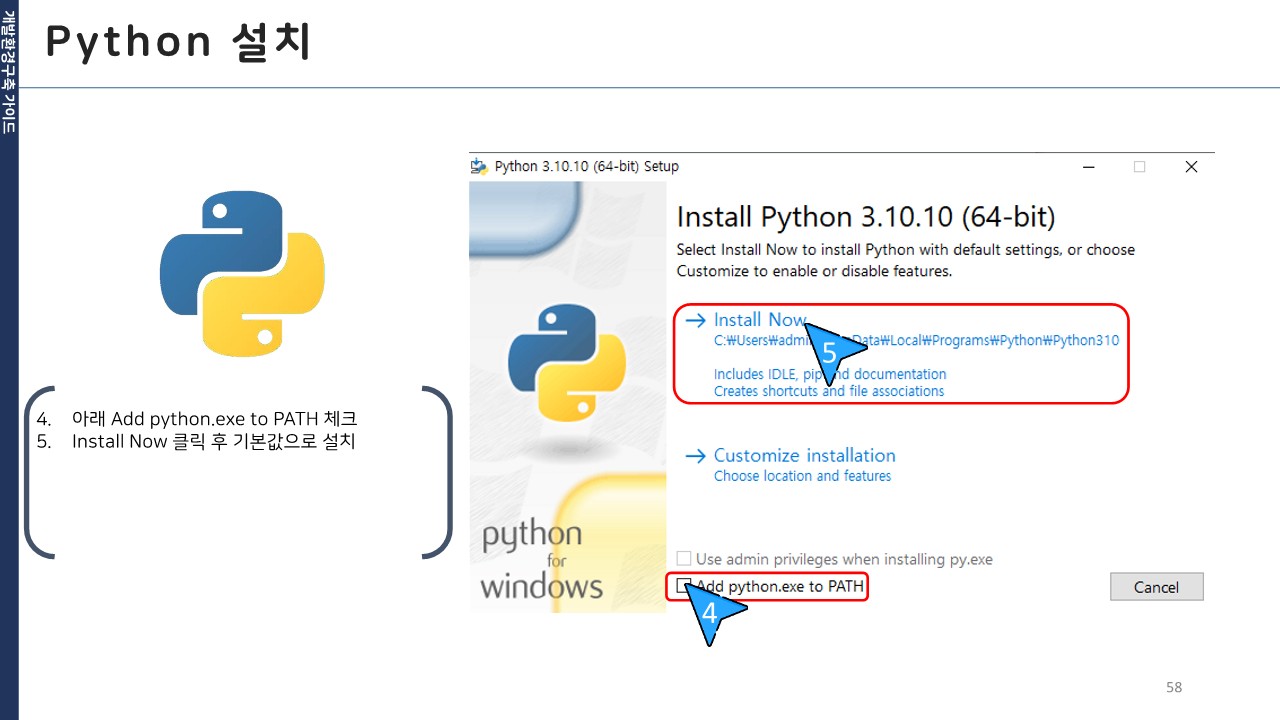
Task: Click Install Now to install Python
Action: point(760,320)
